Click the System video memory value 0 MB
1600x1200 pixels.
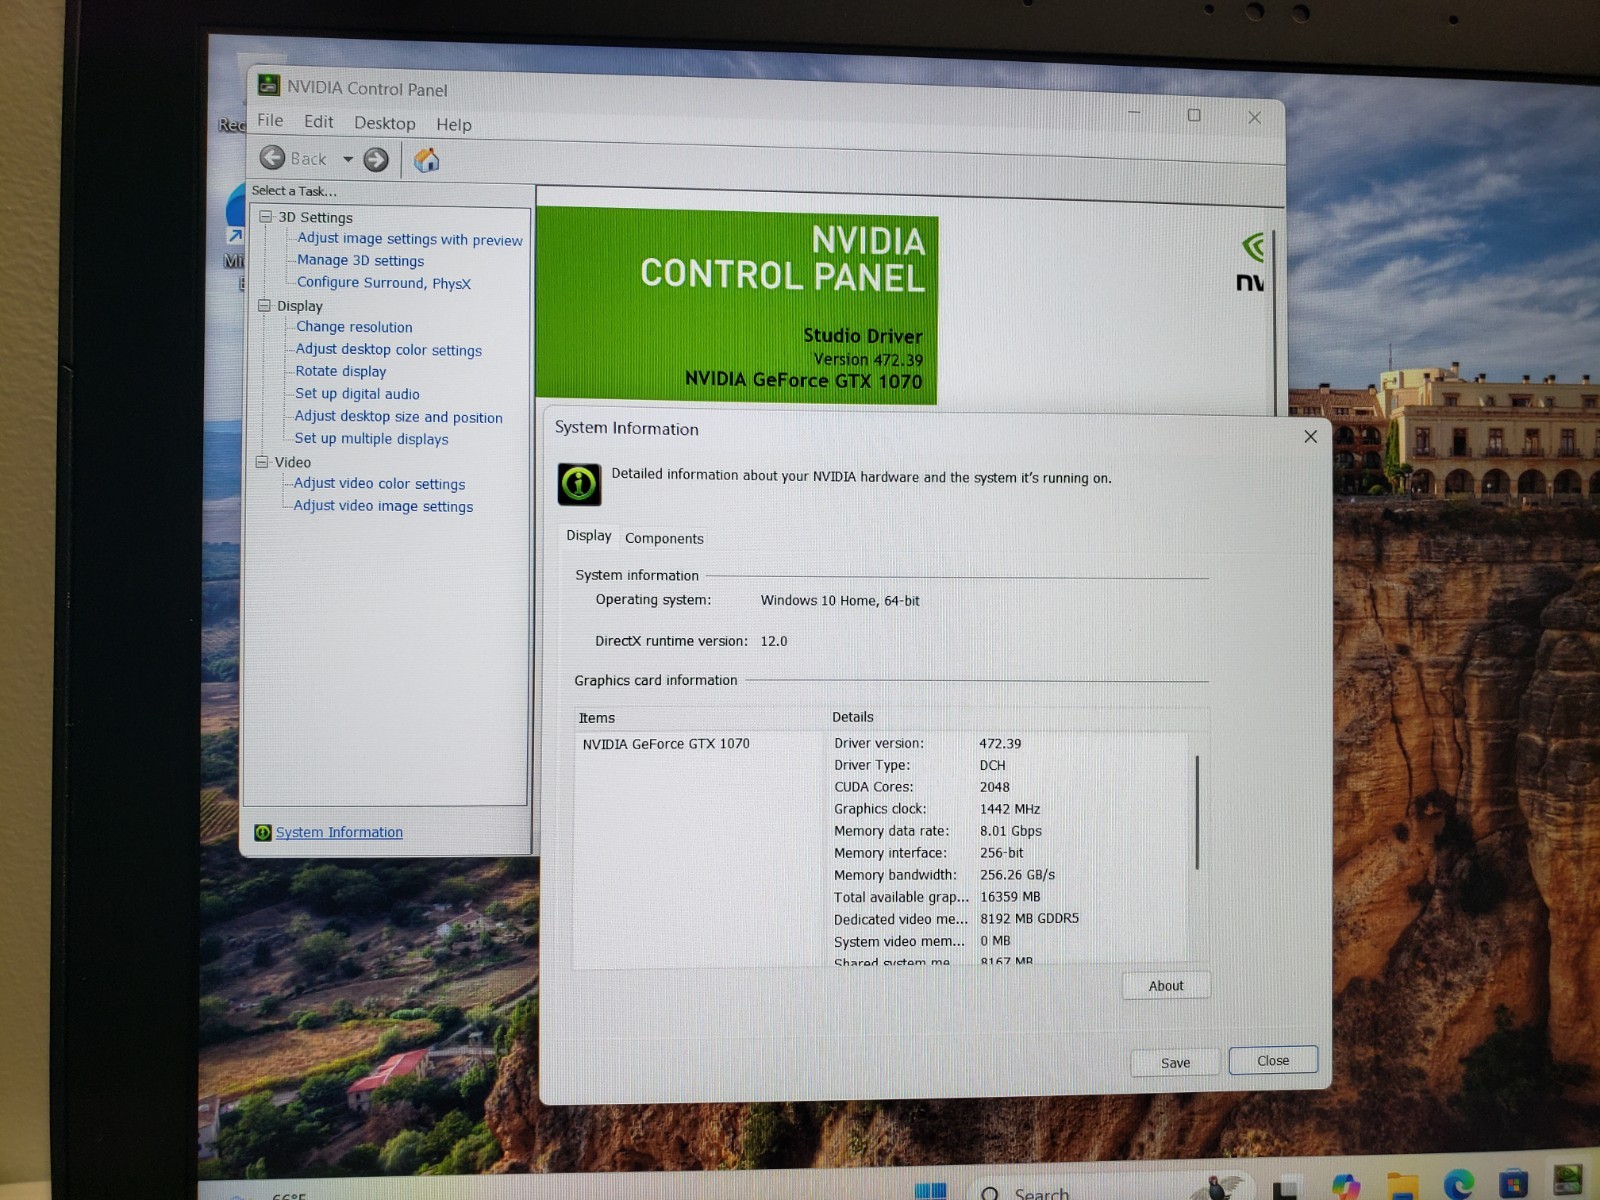pyautogui.click(x=996, y=941)
